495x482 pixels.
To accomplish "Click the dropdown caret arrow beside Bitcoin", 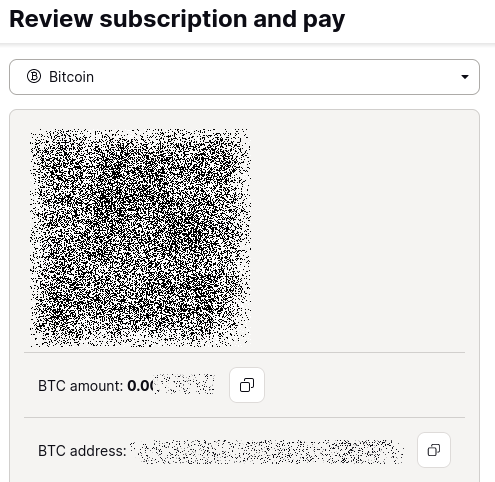I will tap(465, 77).
